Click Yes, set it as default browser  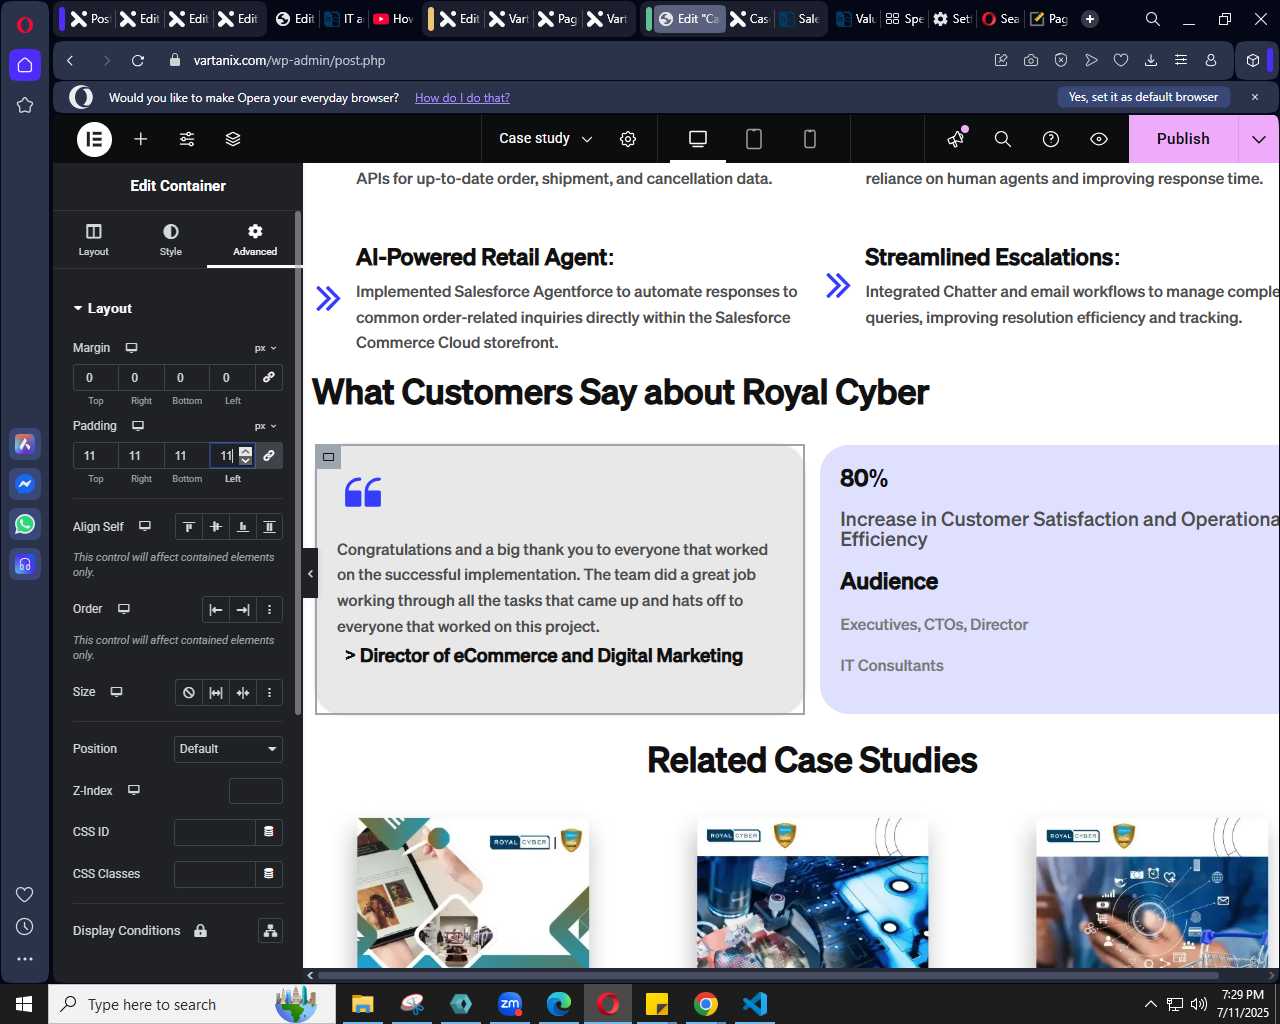tap(1143, 97)
